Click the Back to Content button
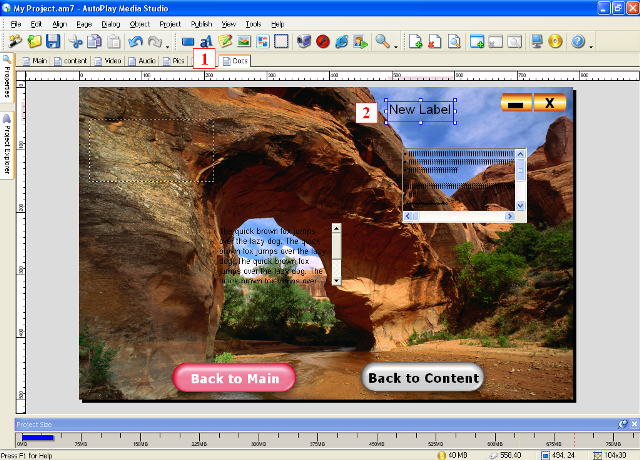 [422, 378]
